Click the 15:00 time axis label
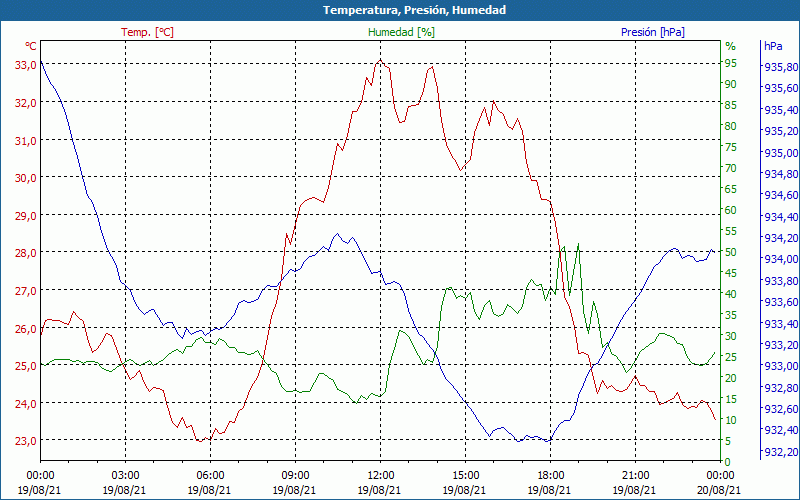This screenshot has width=800, height=500. point(465,476)
